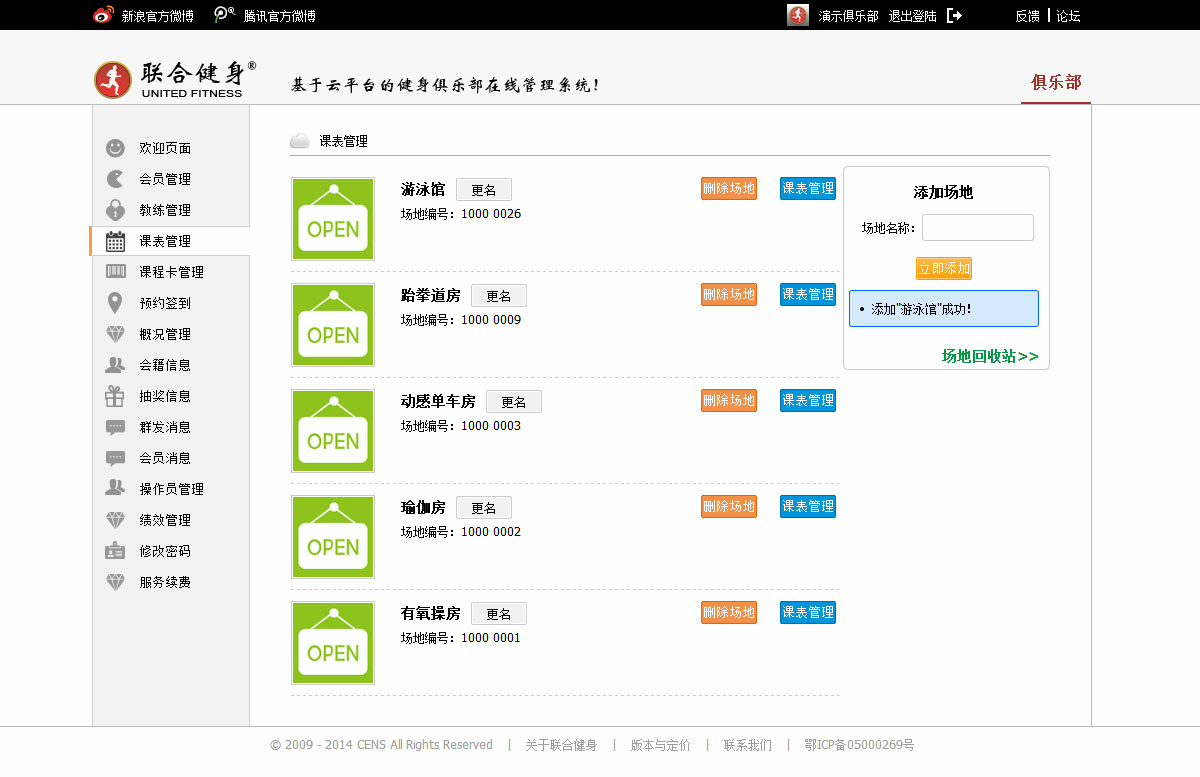Click the calendar icon beside 课表管理
The width and height of the screenshot is (1200, 777).
(x=116, y=241)
